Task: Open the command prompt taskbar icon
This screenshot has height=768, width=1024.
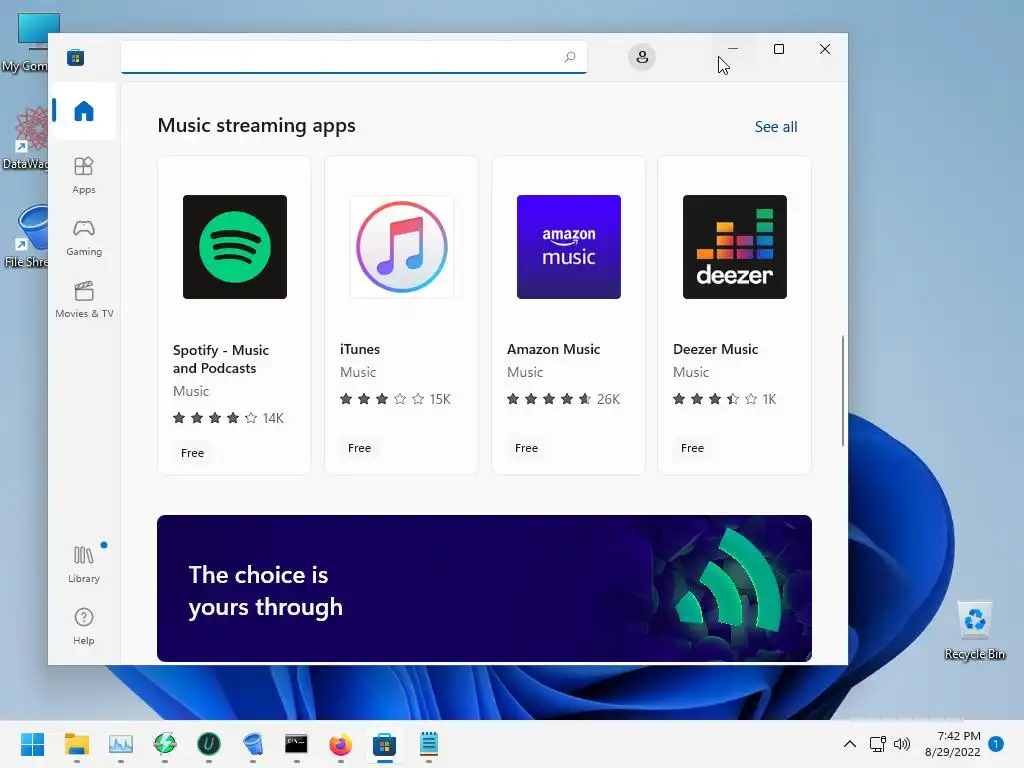Action: click(x=296, y=744)
